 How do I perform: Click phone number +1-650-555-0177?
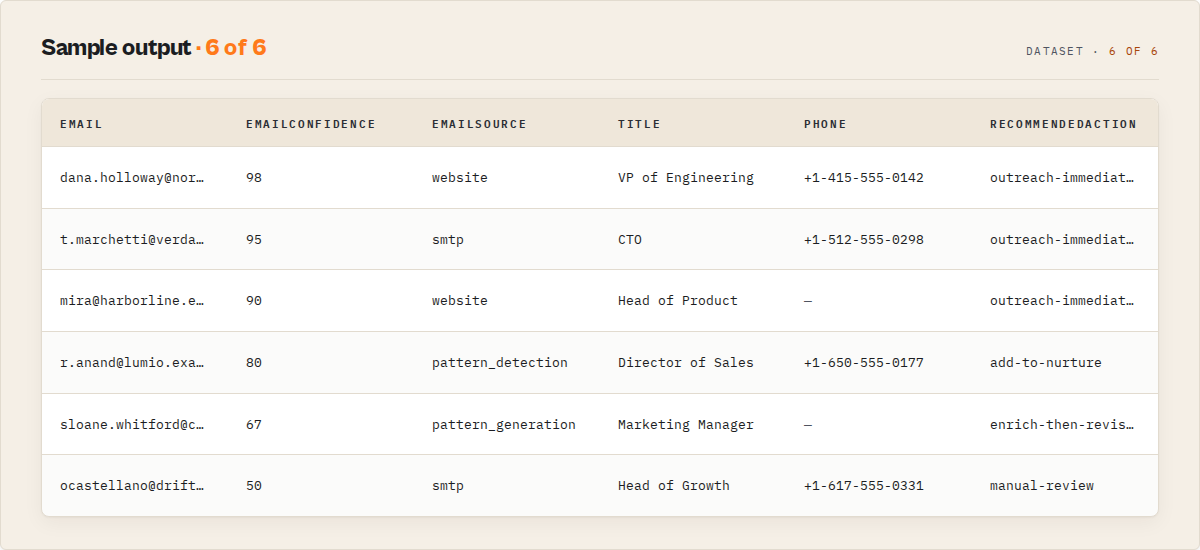click(864, 362)
